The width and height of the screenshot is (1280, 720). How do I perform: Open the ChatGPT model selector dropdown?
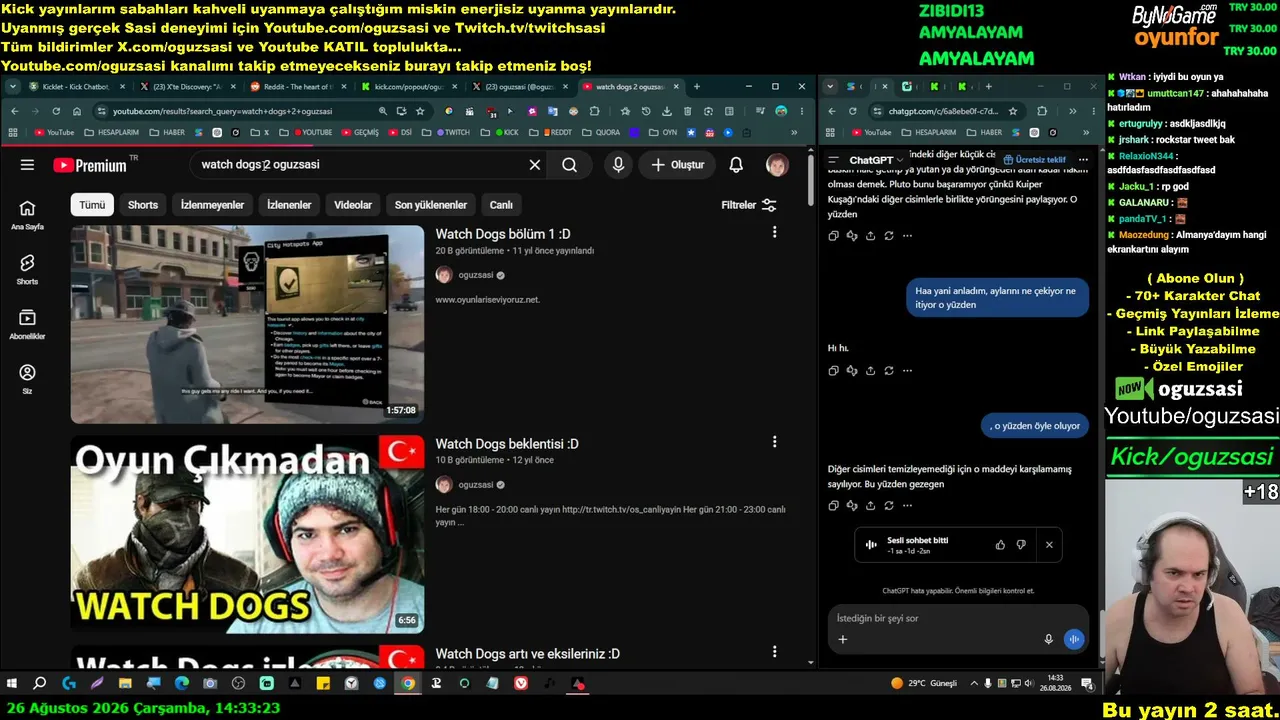(876, 160)
